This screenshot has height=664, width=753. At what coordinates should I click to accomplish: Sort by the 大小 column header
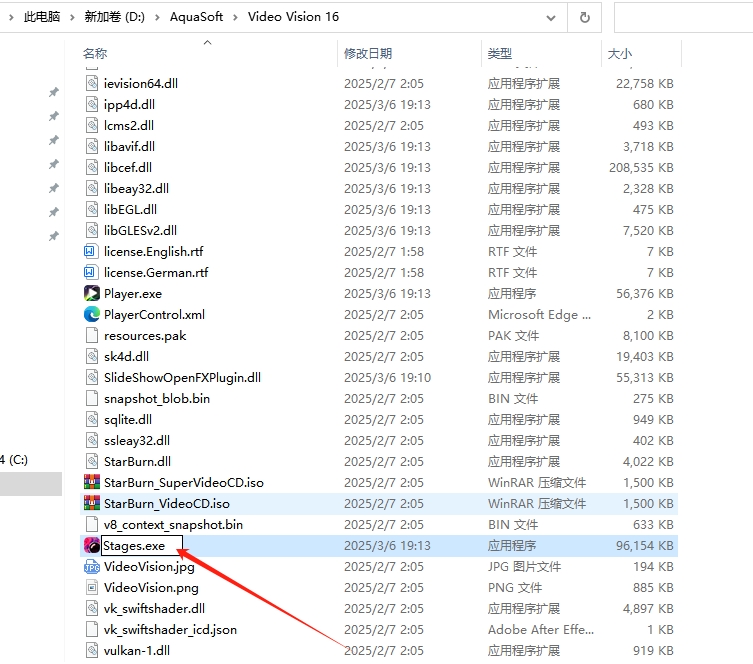pos(619,53)
